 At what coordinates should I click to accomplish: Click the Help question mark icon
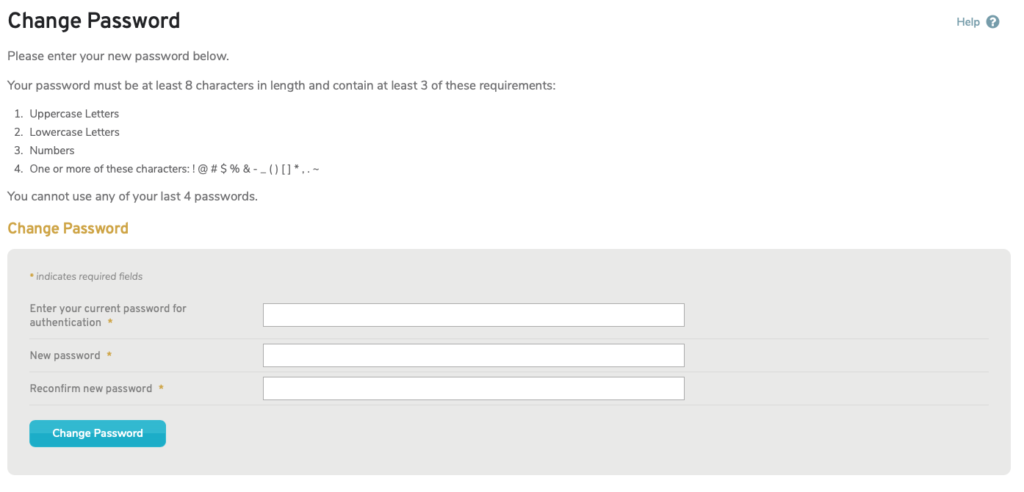click(993, 22)
